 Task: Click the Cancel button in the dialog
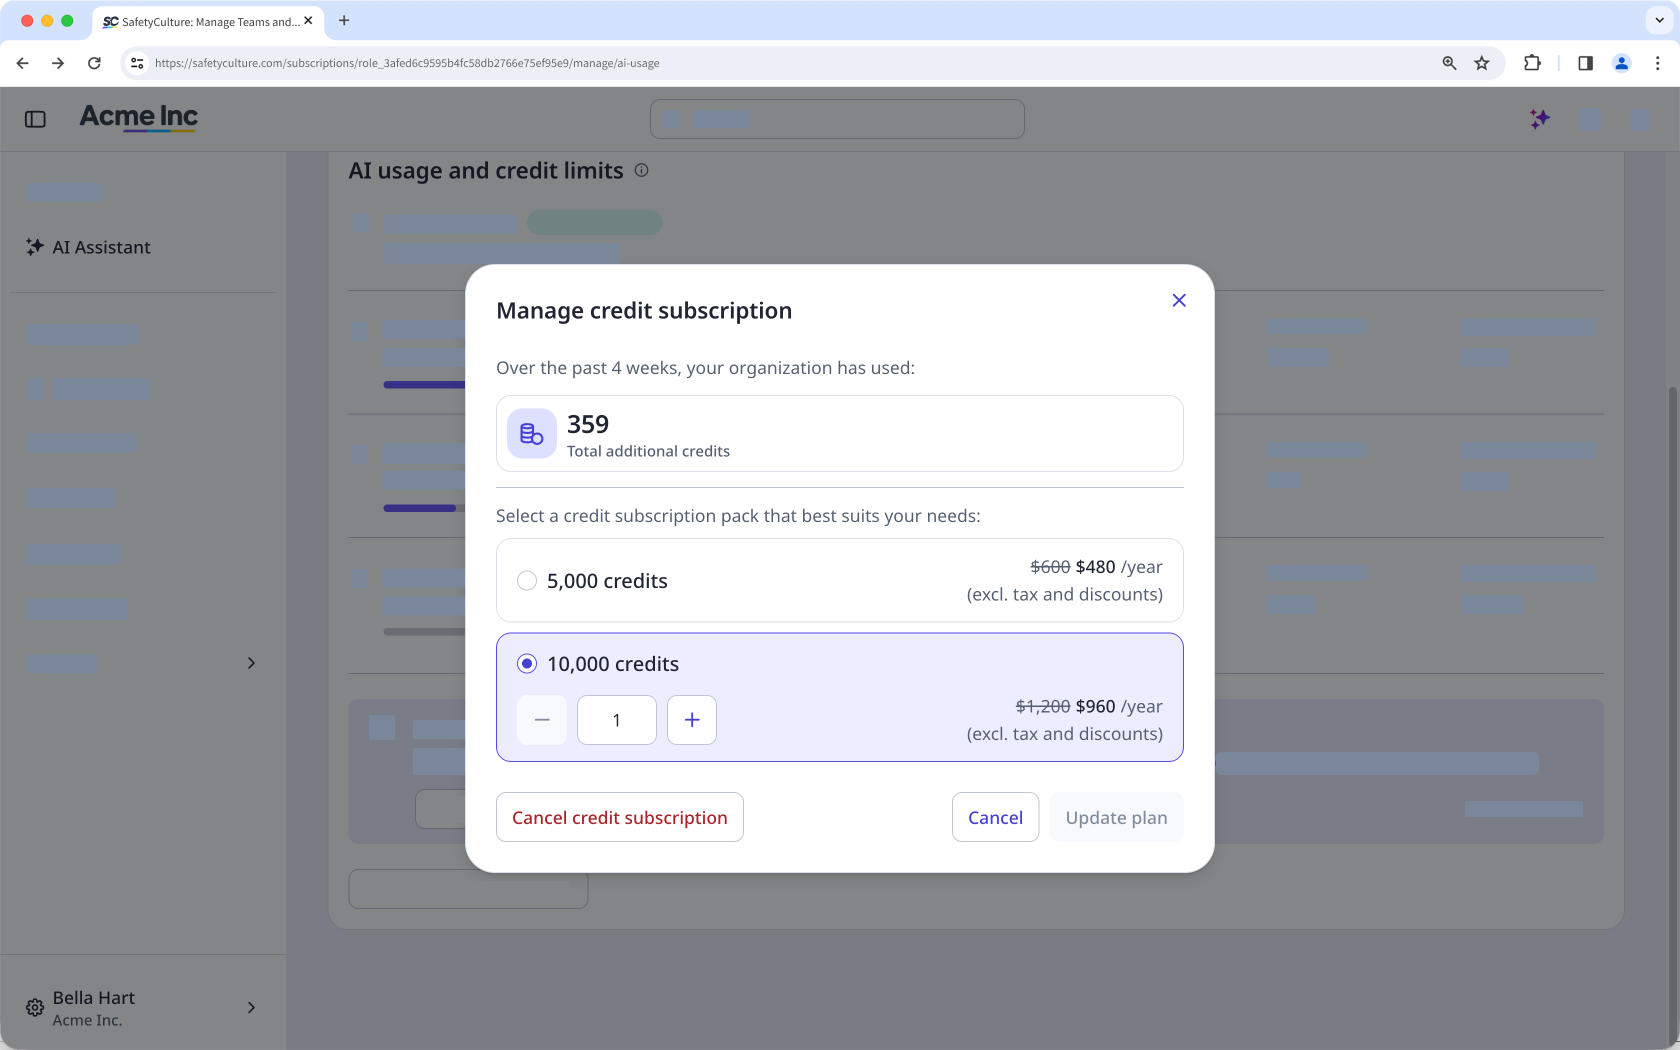point(995,817)
